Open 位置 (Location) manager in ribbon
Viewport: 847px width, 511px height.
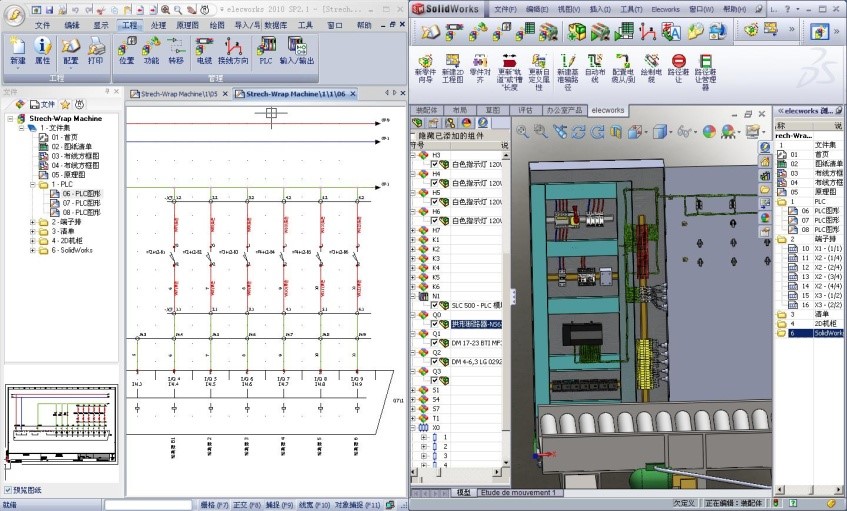[x=126, y=51]
